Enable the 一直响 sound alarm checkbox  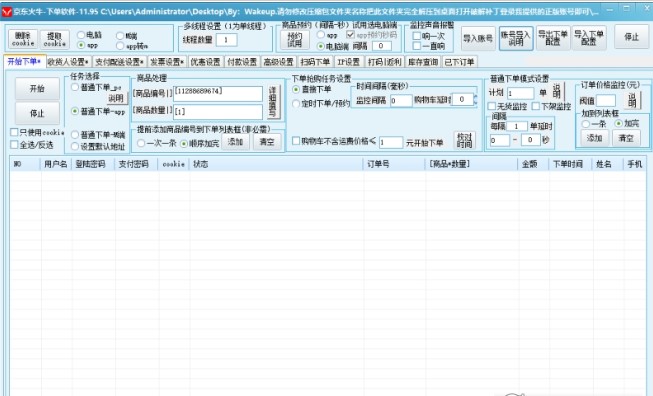[416, 46]
